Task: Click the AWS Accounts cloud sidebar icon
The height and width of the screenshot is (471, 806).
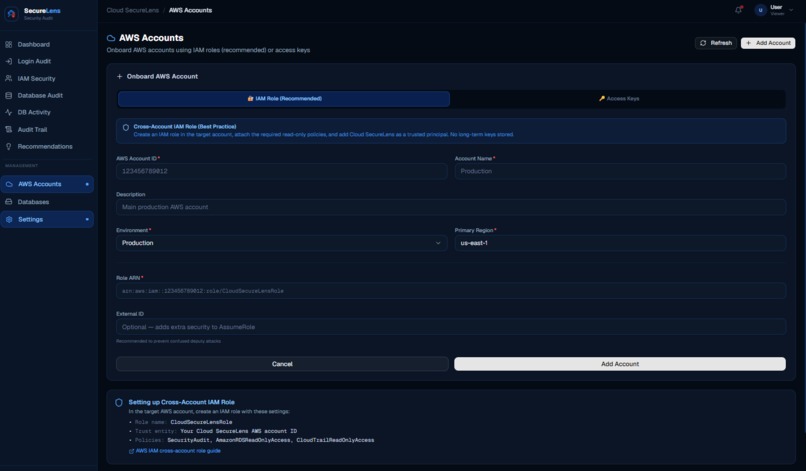Action: [9, 184]
